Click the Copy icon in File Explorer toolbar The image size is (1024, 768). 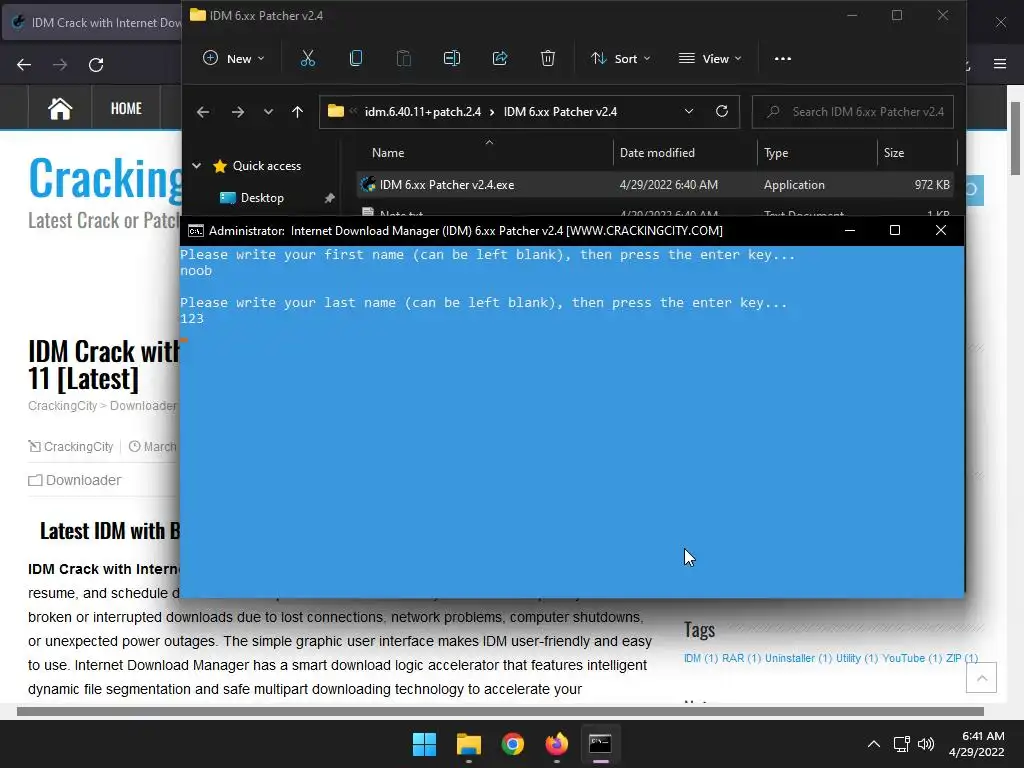356,59
